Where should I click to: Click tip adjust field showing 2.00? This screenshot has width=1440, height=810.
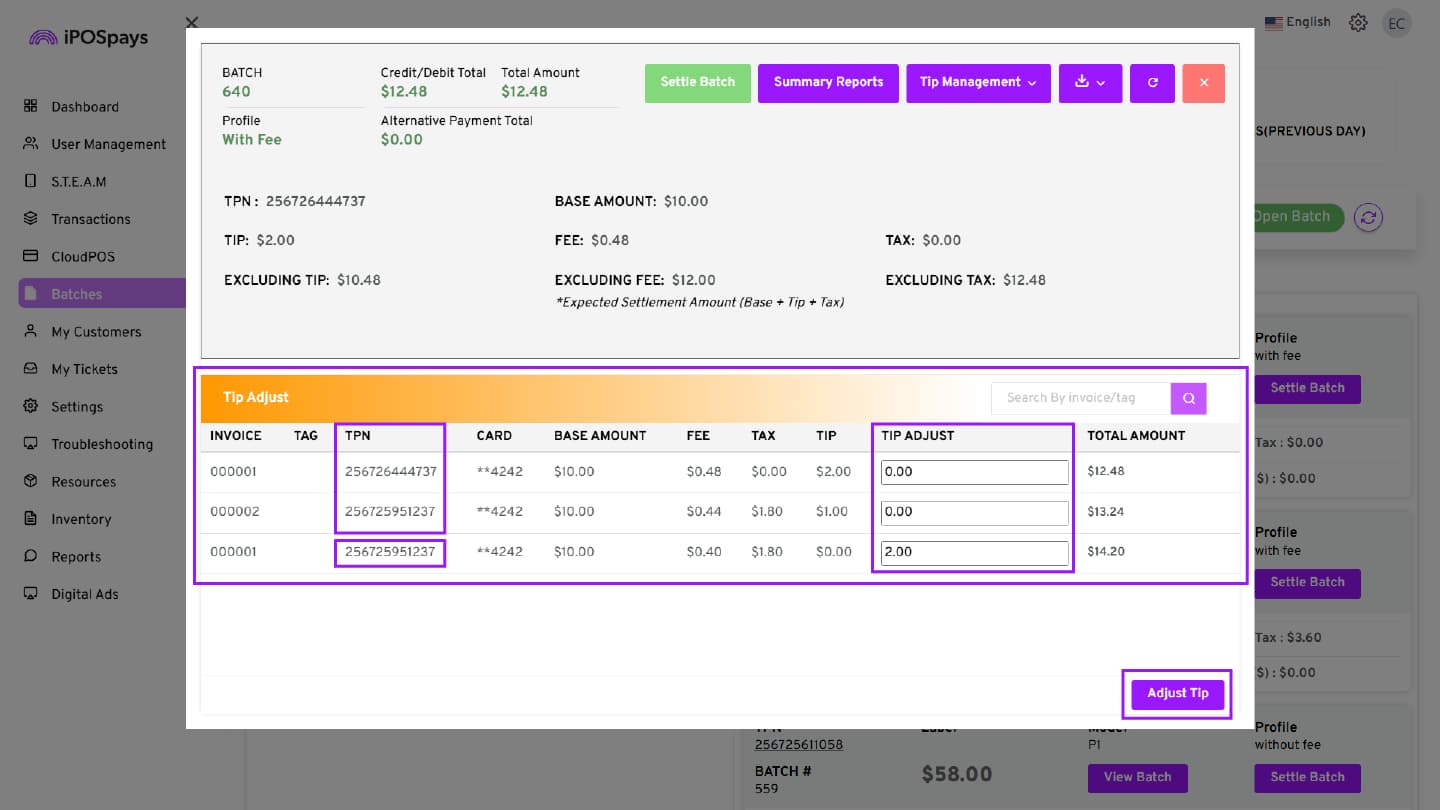[x=974, y=552]
